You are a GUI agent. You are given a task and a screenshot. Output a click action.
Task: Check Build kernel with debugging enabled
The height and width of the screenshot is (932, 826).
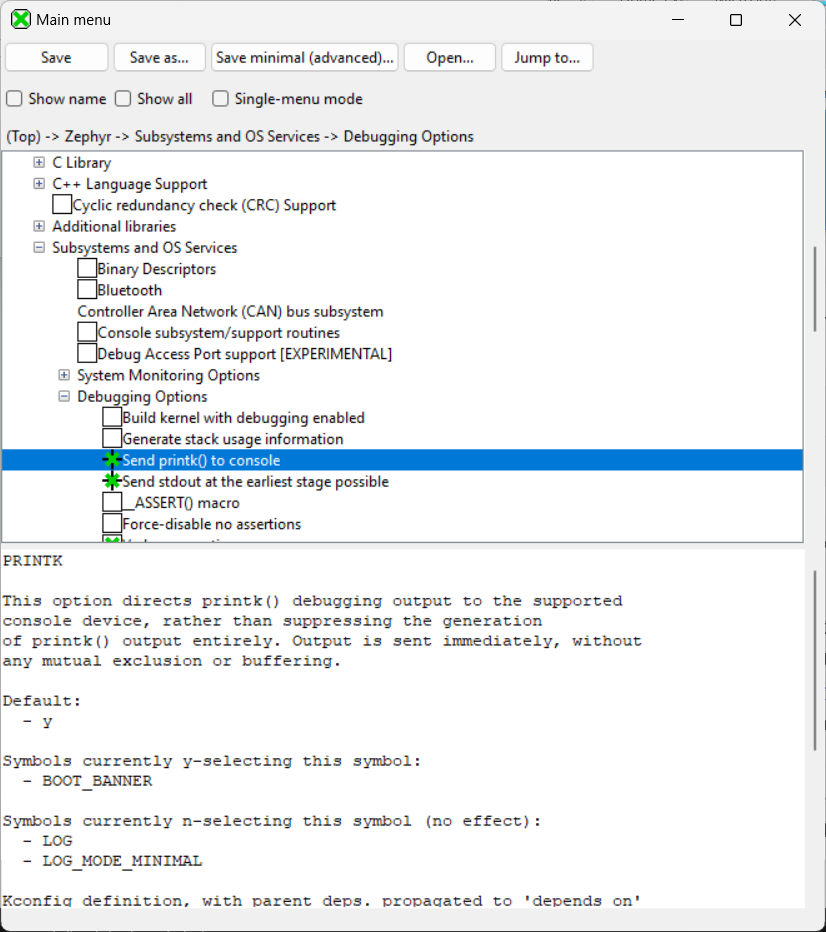[111, 417]
